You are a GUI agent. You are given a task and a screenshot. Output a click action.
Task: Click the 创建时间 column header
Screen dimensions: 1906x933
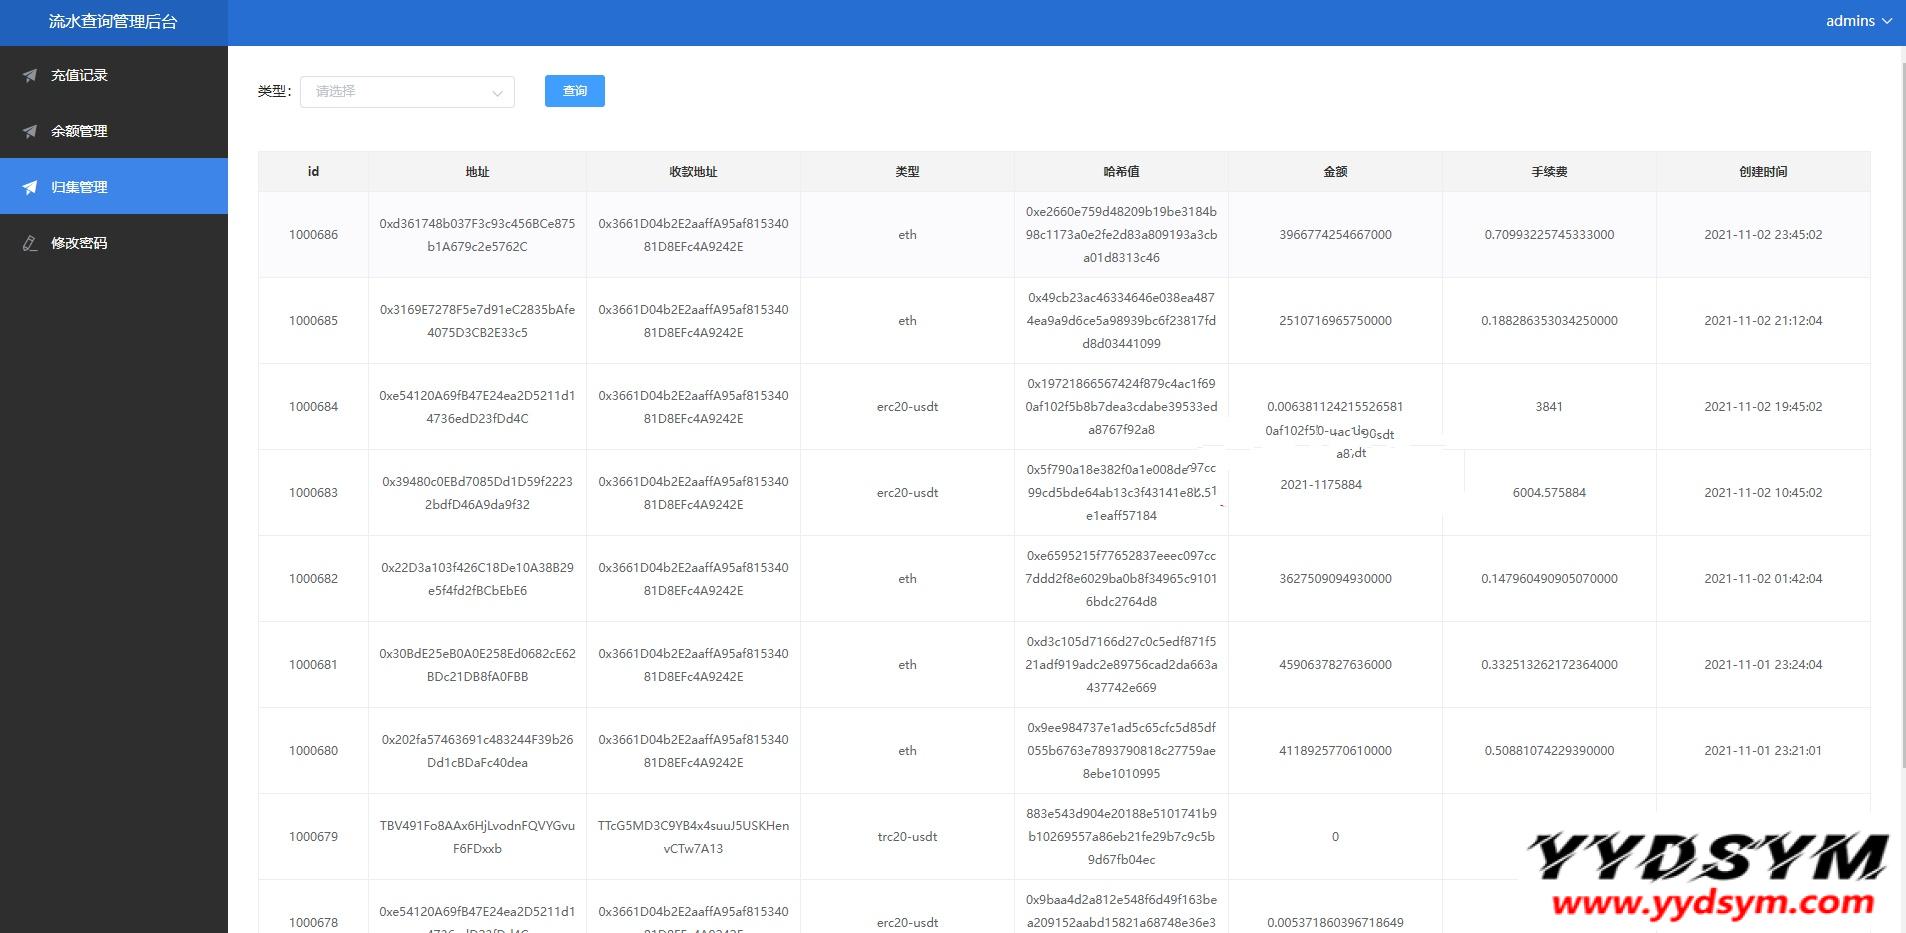[x=1762, y=172]
